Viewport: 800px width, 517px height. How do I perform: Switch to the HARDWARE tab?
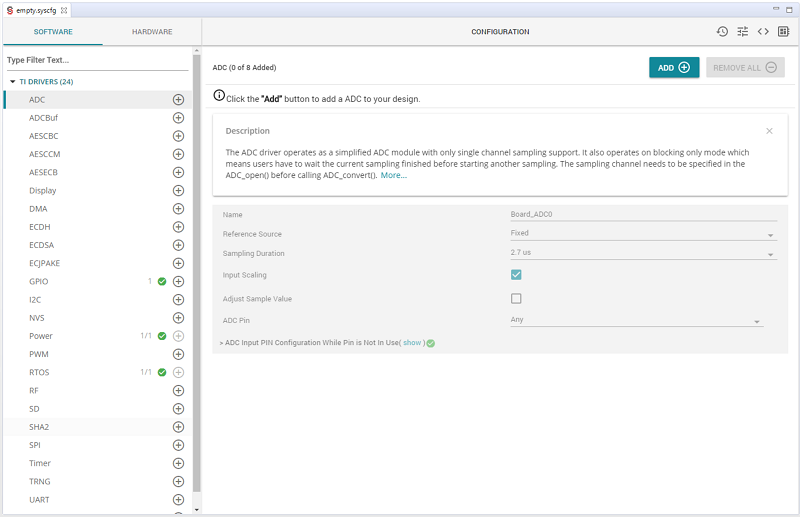pyautogui.click(x=152, y=32)
